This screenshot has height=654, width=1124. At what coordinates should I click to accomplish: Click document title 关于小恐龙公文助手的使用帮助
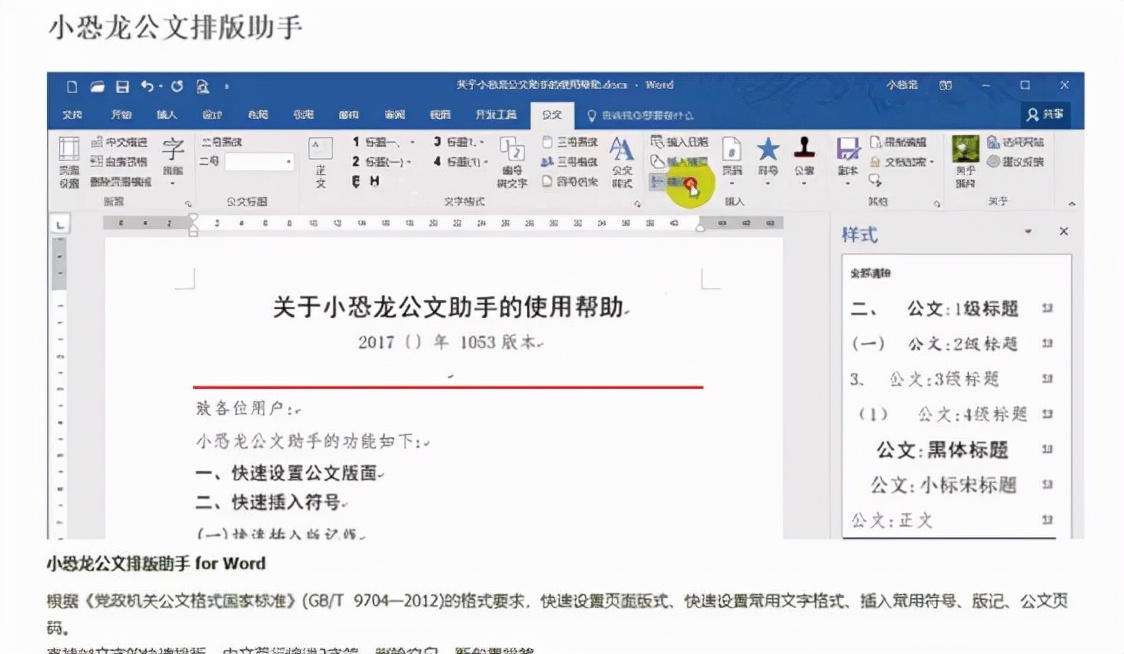[447, 308]
